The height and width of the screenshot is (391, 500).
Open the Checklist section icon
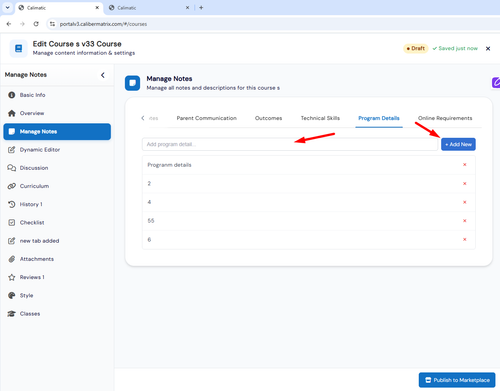12,222
